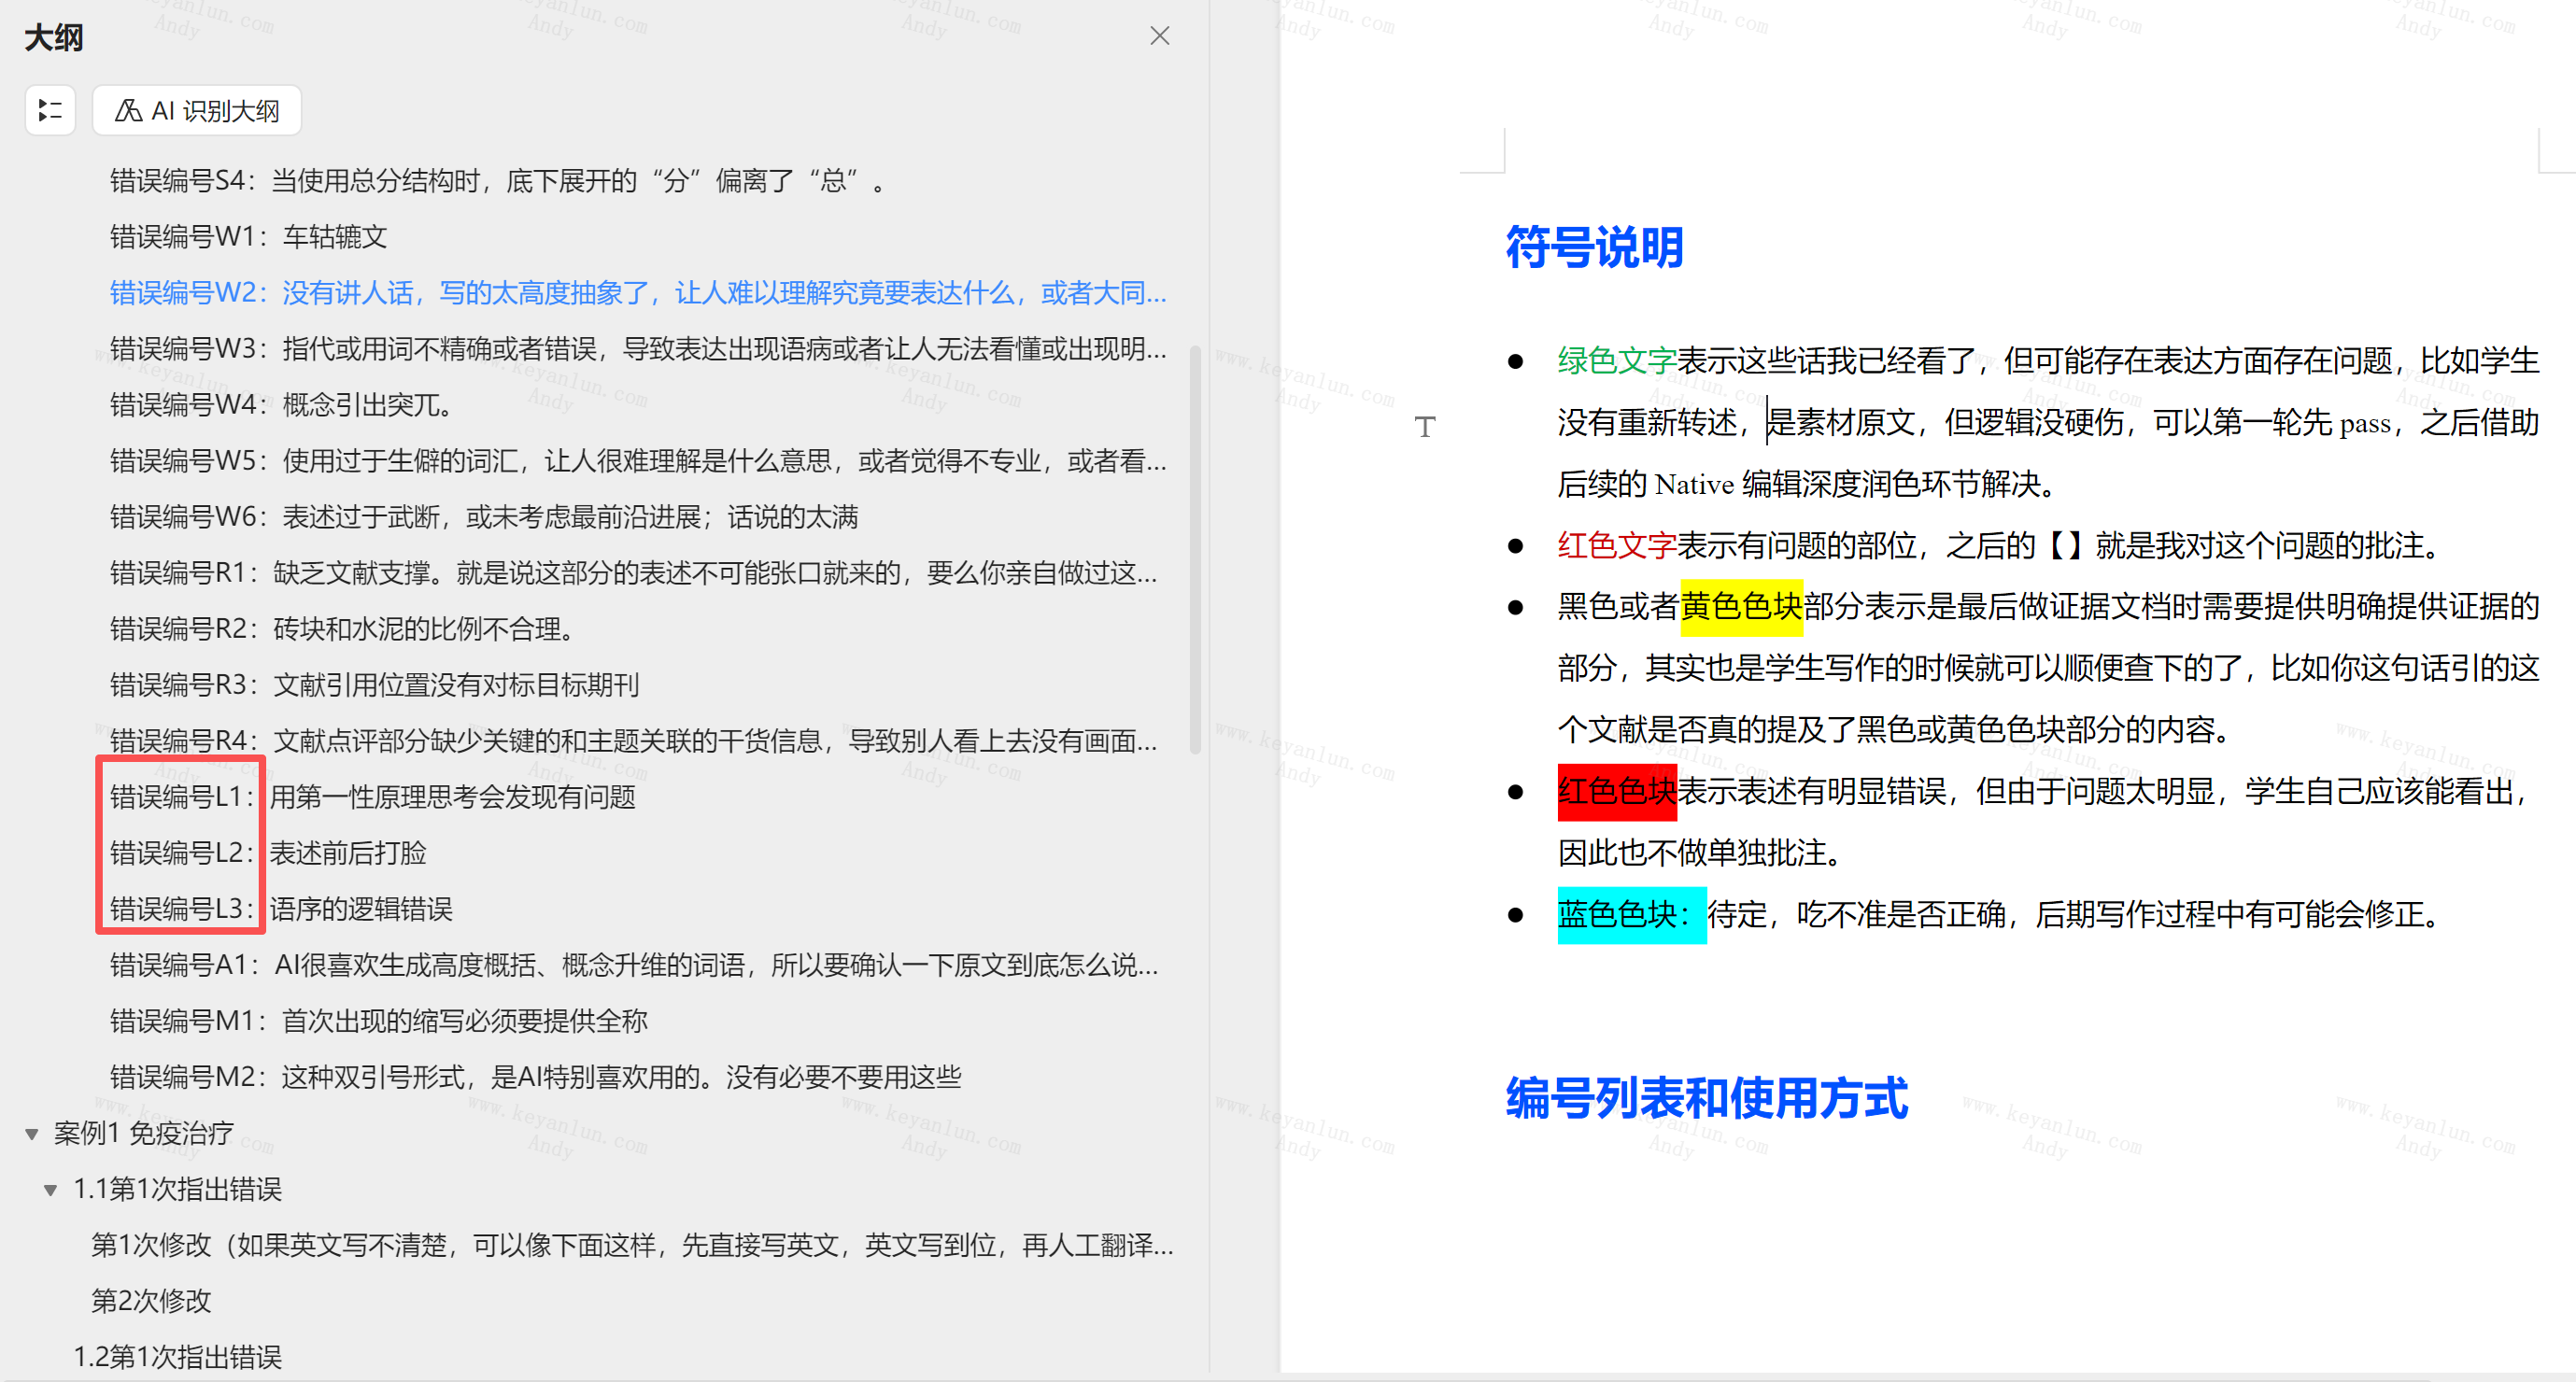Jump to 错误编号W1：车轱辘文
This screenshot has height=1382, width=2576.
point(248,237)
